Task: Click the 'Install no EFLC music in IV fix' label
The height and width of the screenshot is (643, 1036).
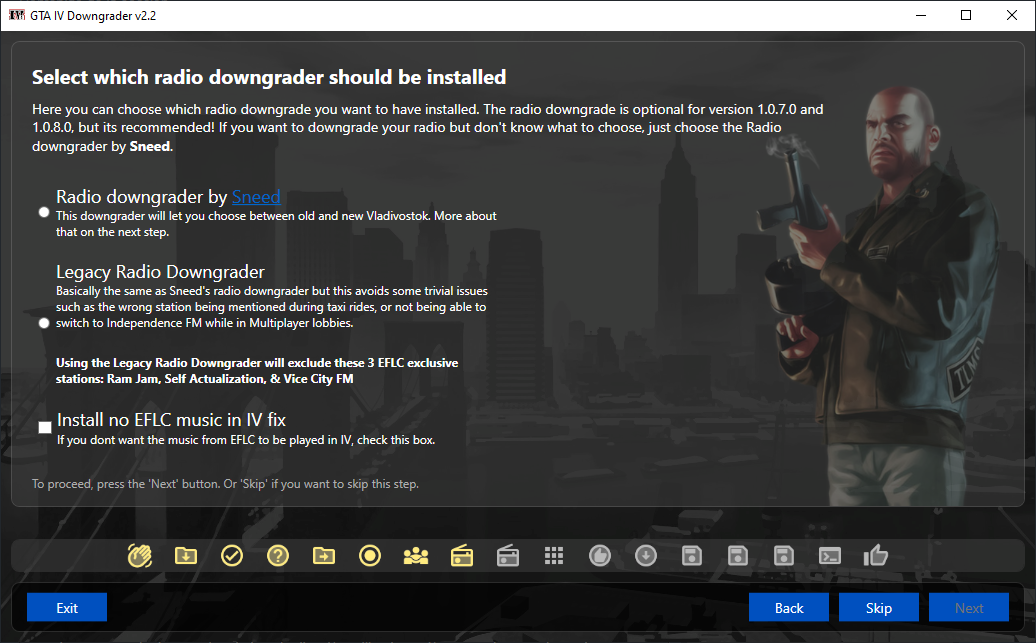Action: pos(171,420)
